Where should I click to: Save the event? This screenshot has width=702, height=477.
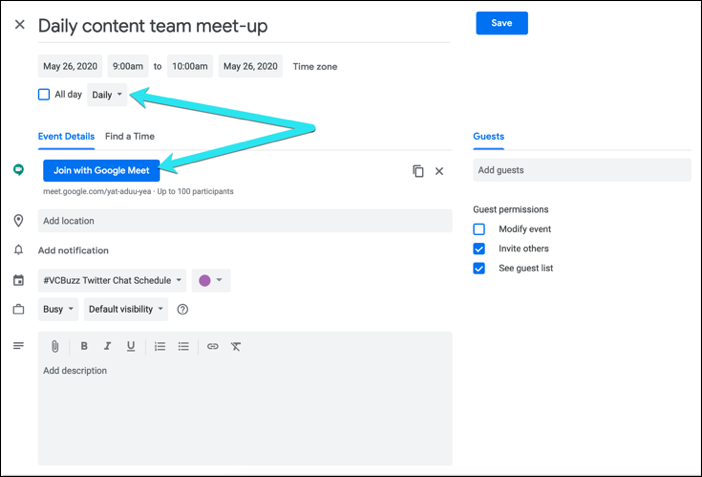(502, 23)
